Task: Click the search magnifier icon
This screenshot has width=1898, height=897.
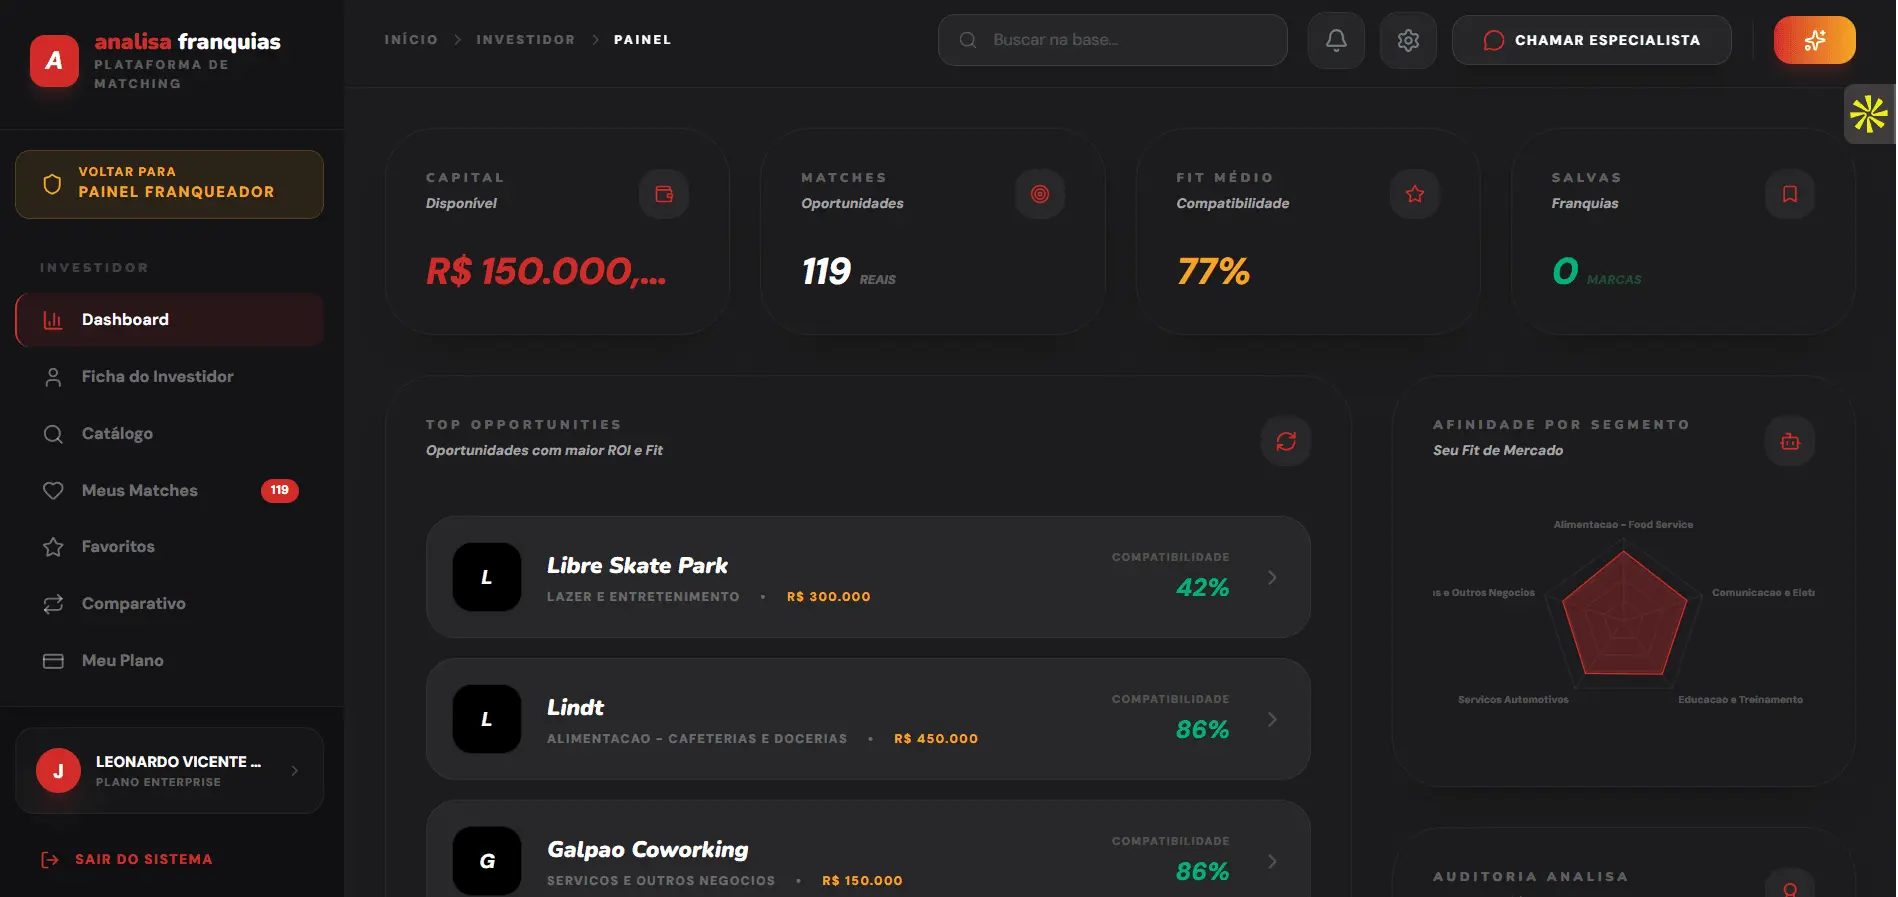Action: click(968, 40)
